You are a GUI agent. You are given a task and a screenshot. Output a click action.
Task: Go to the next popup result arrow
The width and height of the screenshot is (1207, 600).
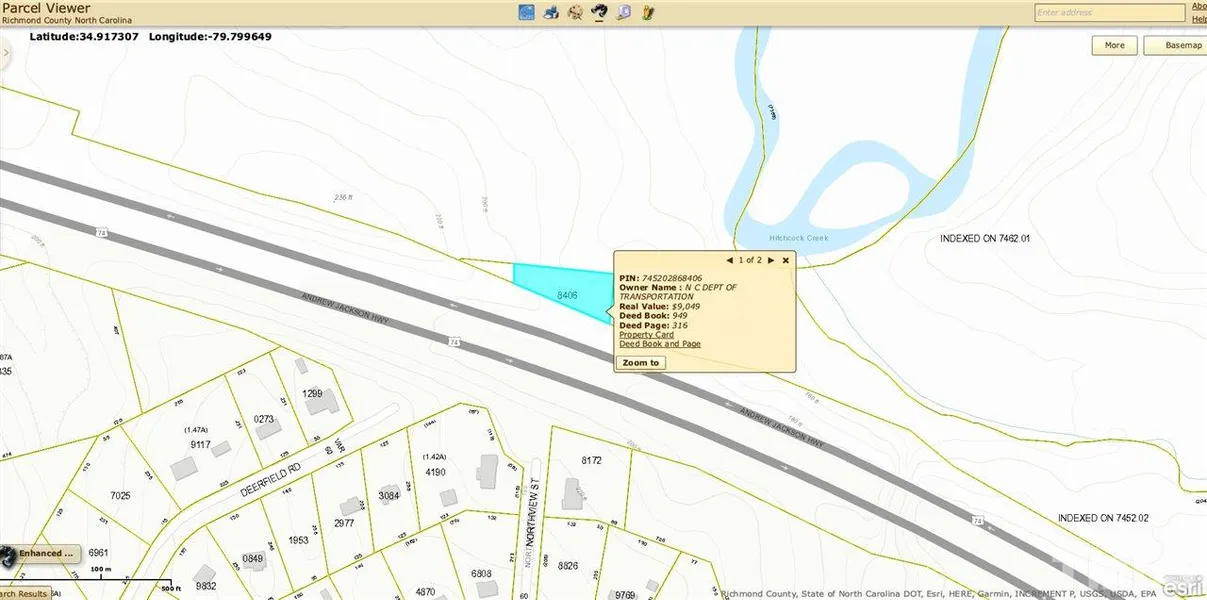(x=771, y=260)
